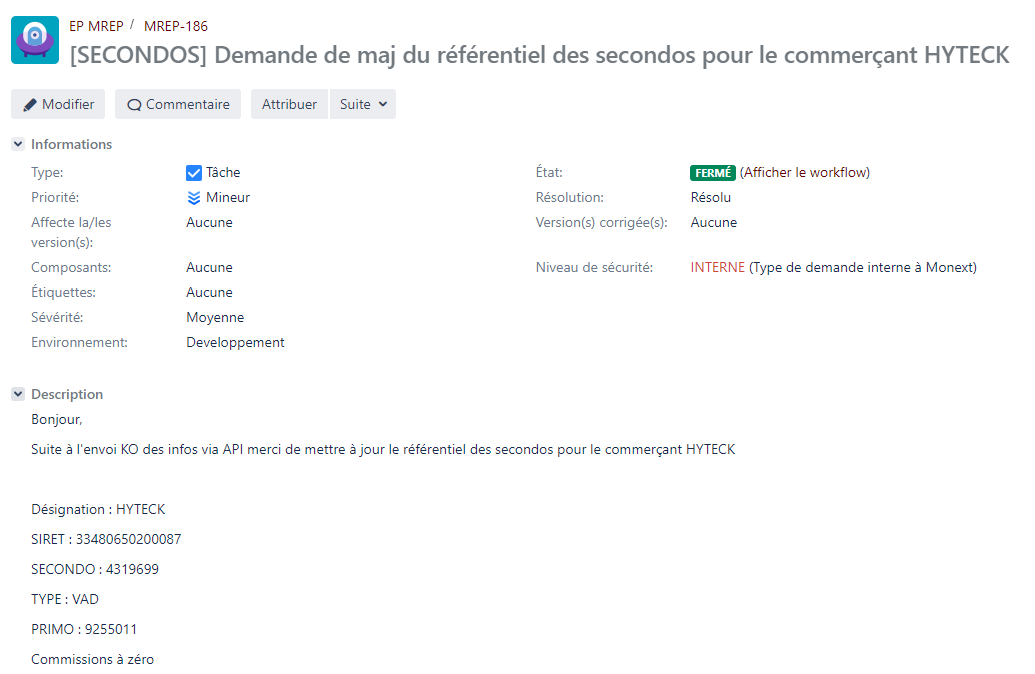The width and height of the screenshot is (1035, 674).
Task: Click Afficher le workflow link
Action: coord(805,172)
